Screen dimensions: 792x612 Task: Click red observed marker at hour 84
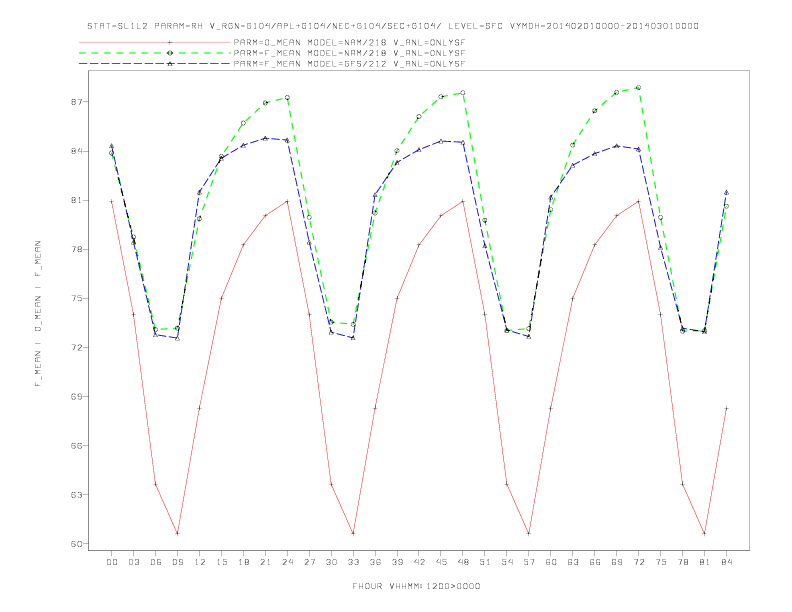726,408
